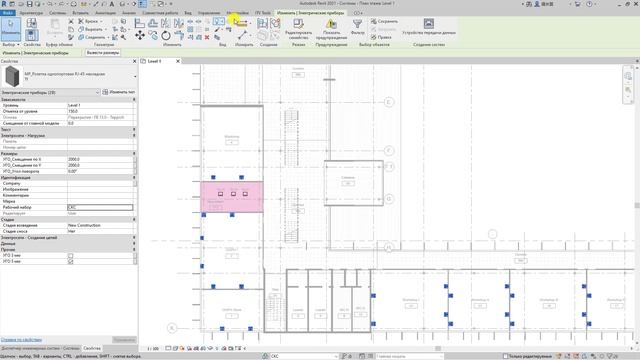Collapse the Зависимости section
Screen dimensions: 640x360
(134, 99)
